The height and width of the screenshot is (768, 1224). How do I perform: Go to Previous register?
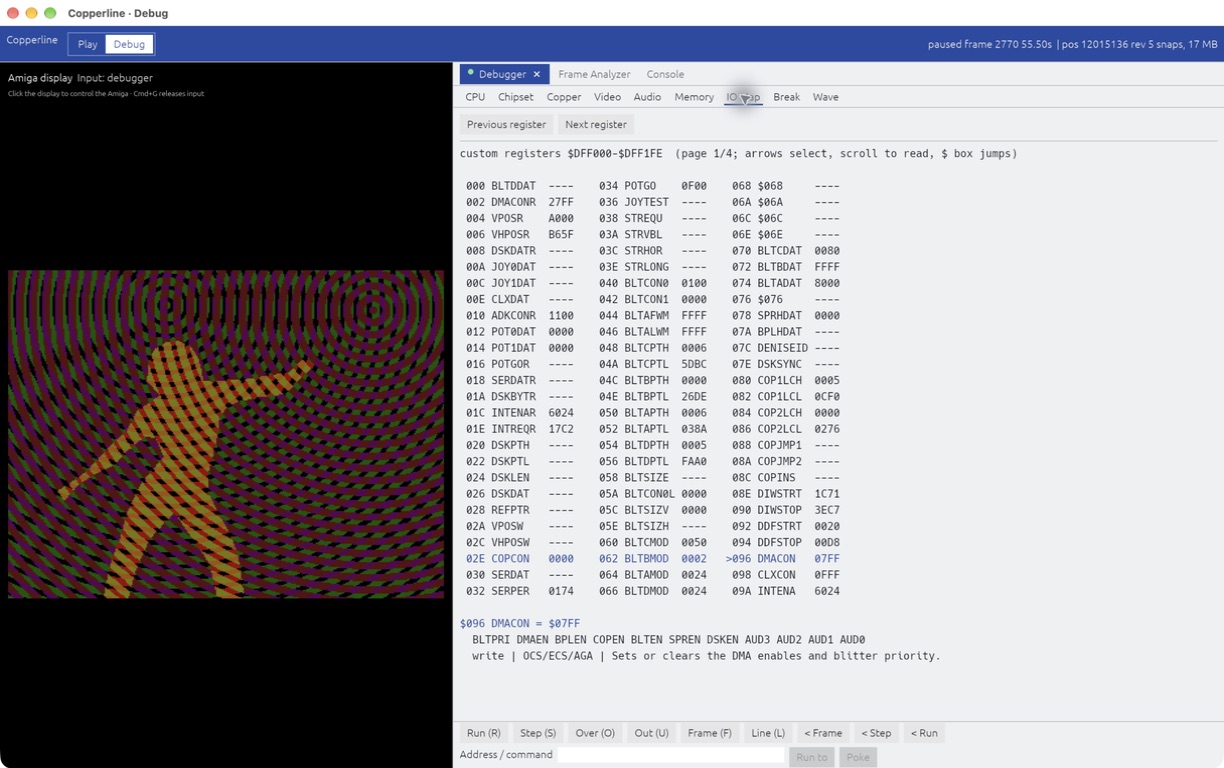[x=506, y=124]
